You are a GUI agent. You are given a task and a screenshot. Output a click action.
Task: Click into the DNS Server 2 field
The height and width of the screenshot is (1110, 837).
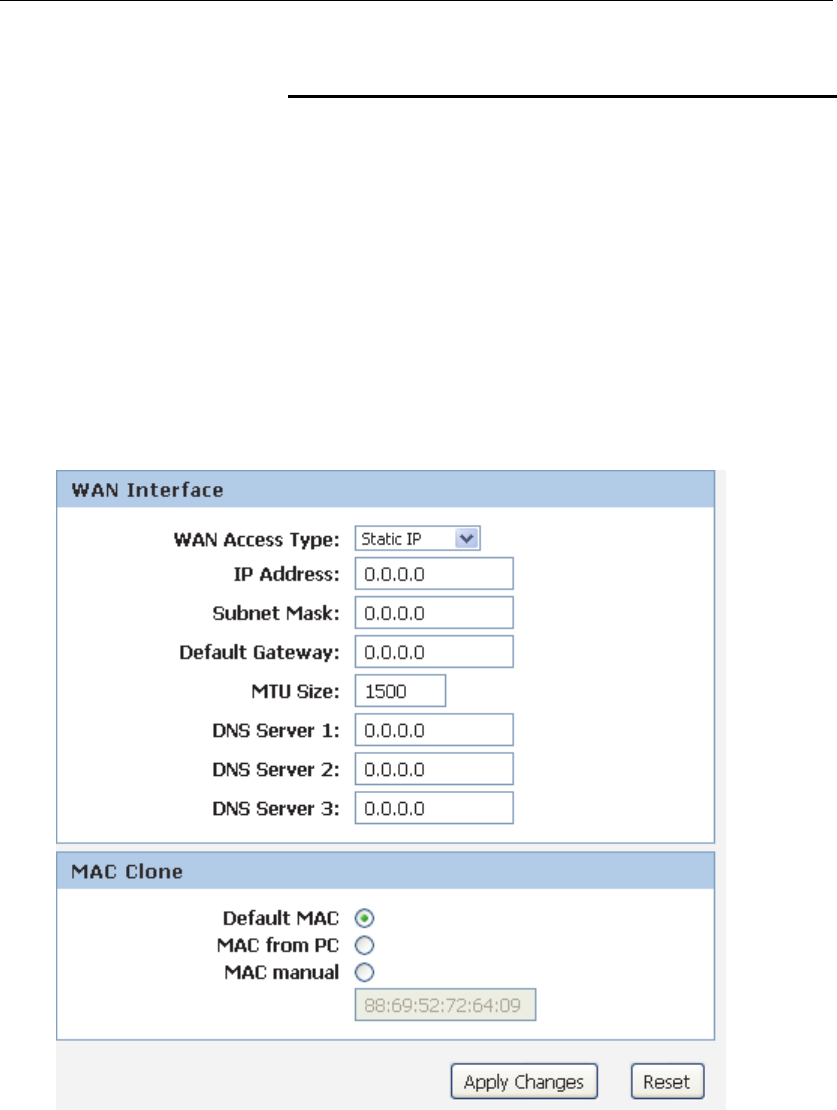pos(433,769)
